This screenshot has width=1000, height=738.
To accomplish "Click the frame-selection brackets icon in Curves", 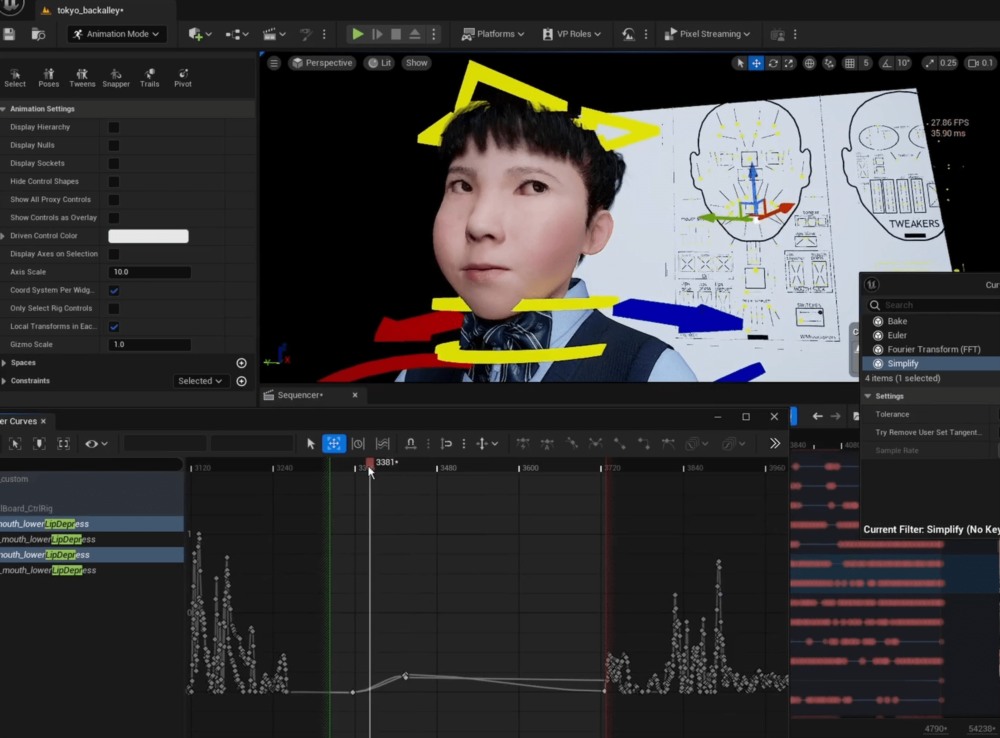I will point(63,443).
